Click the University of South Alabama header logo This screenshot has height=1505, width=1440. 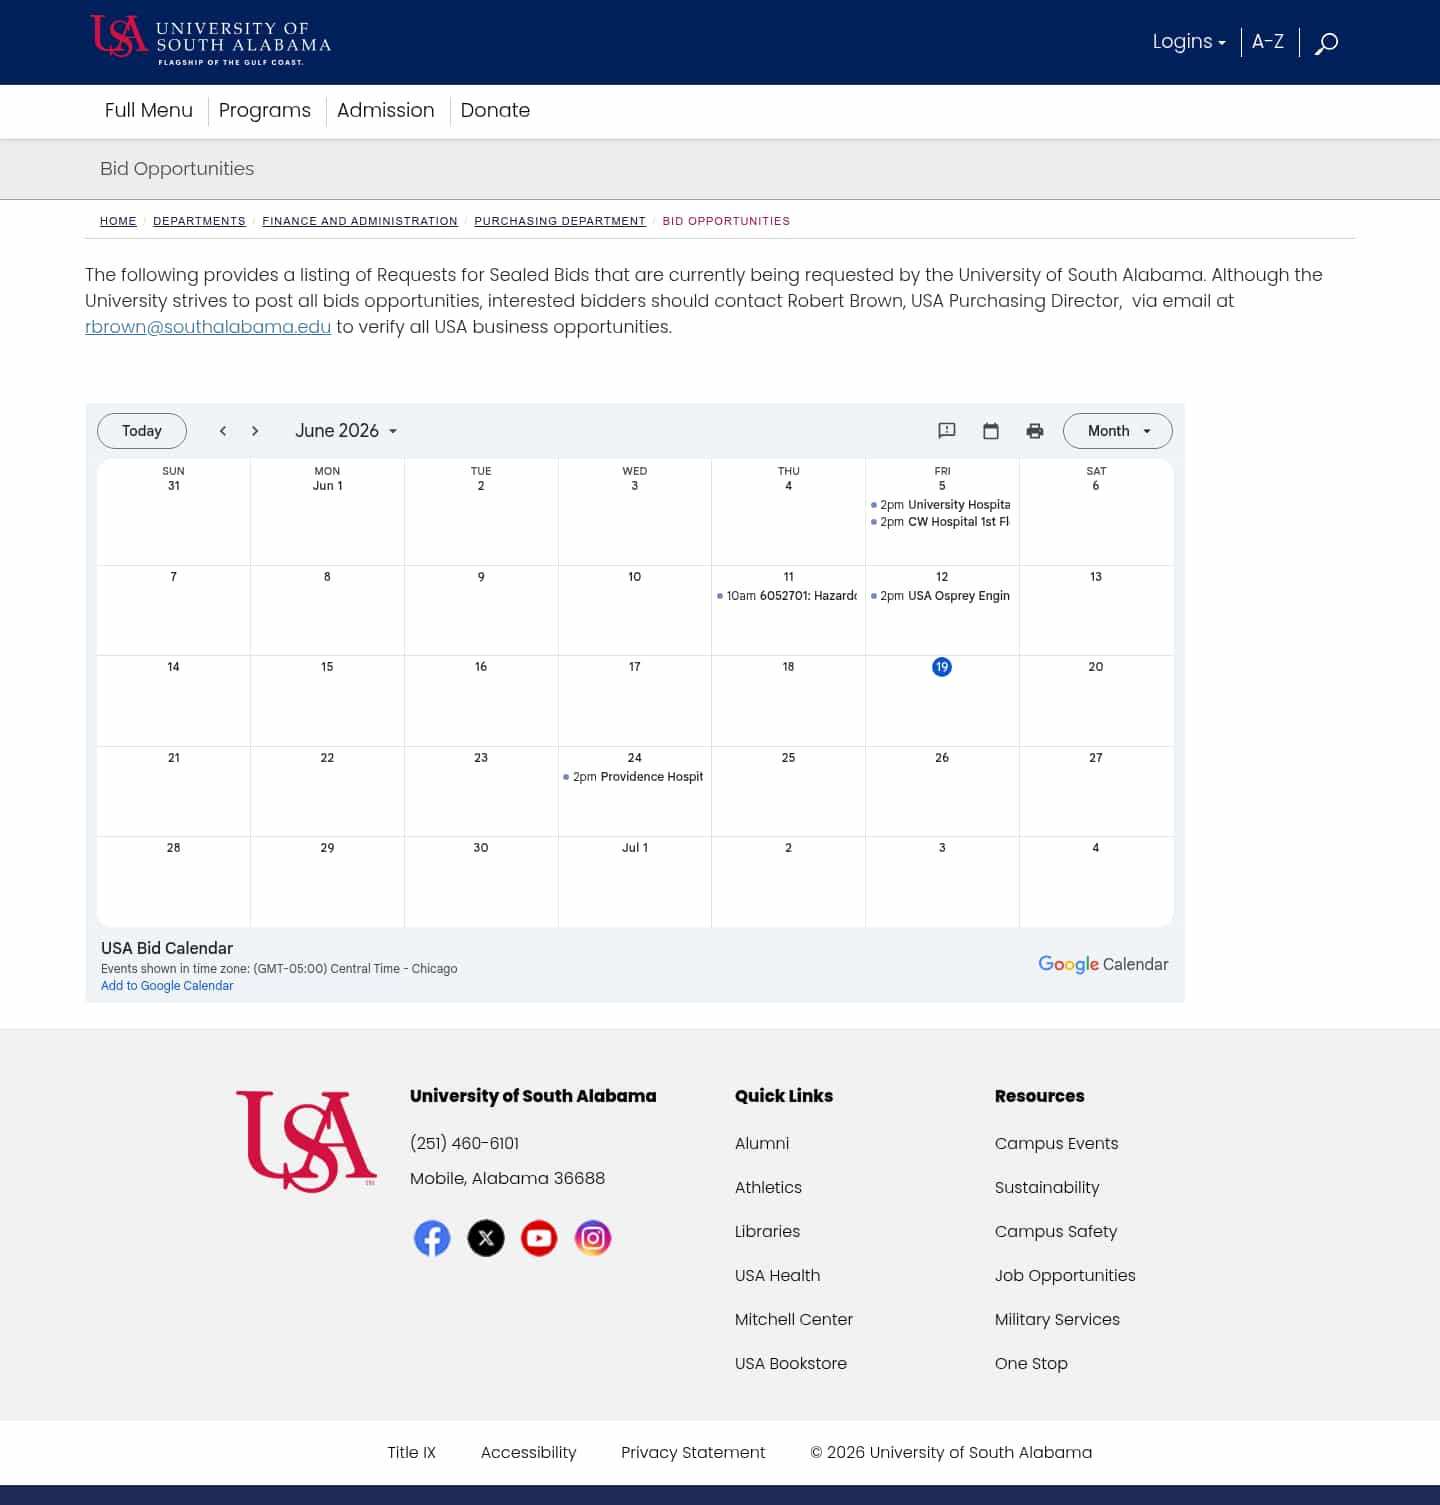[211, 41]
